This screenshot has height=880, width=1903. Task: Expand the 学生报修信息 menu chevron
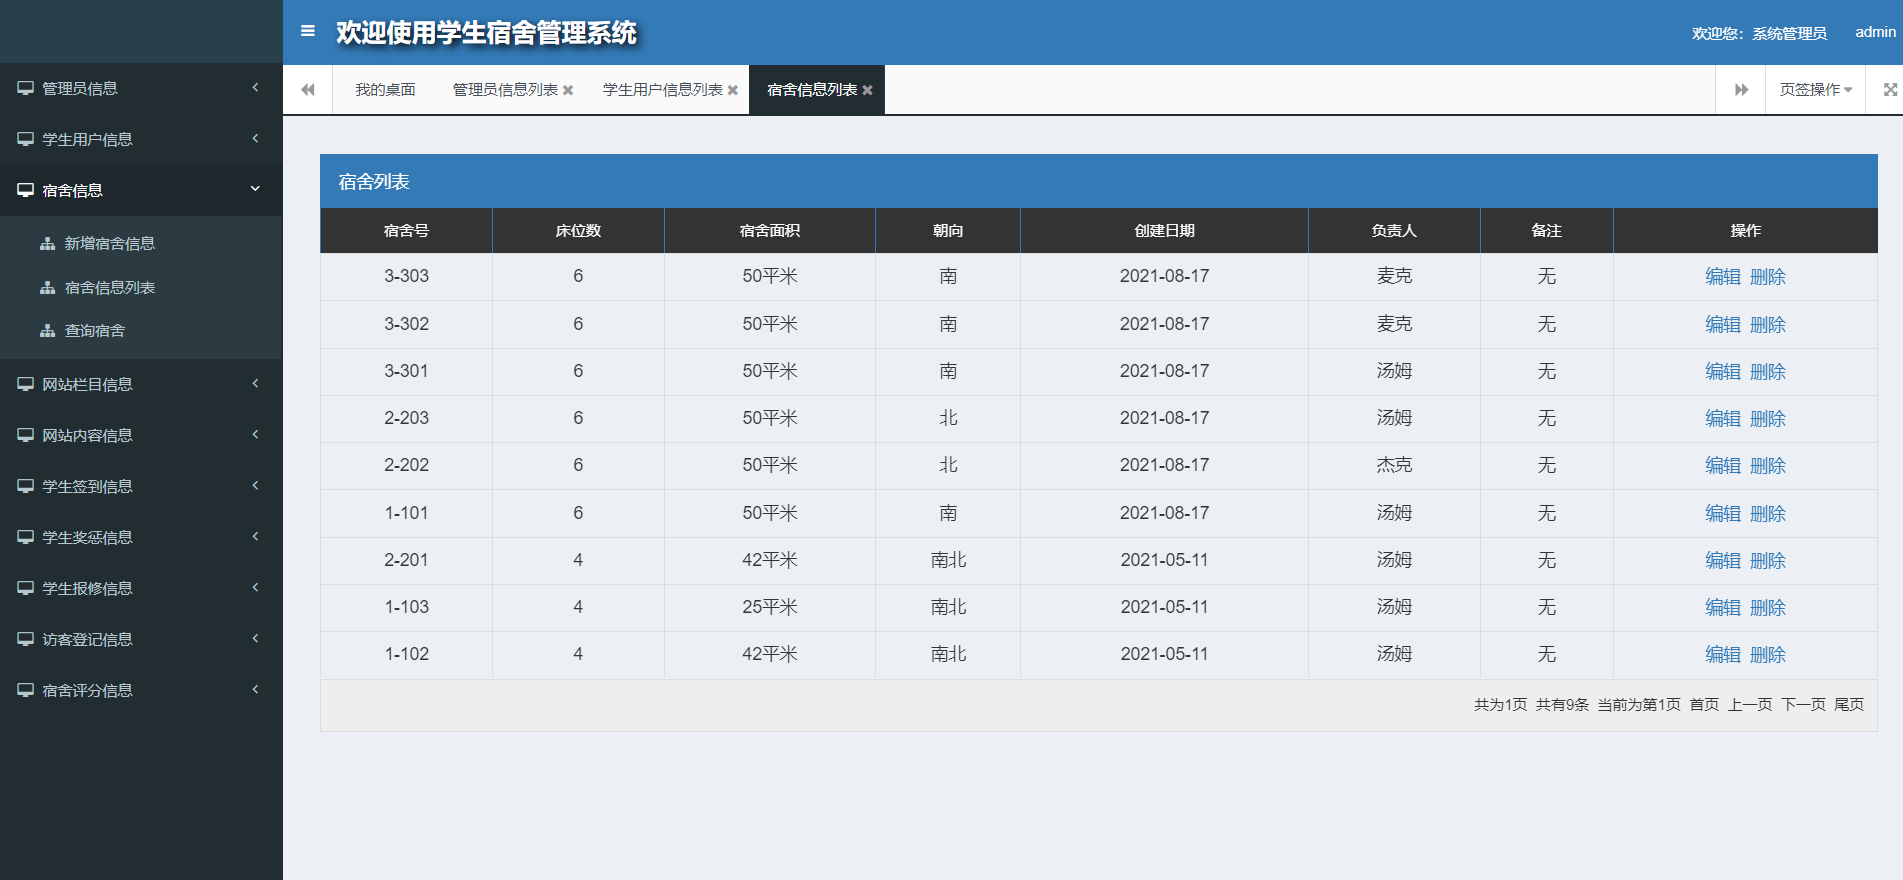255,587
